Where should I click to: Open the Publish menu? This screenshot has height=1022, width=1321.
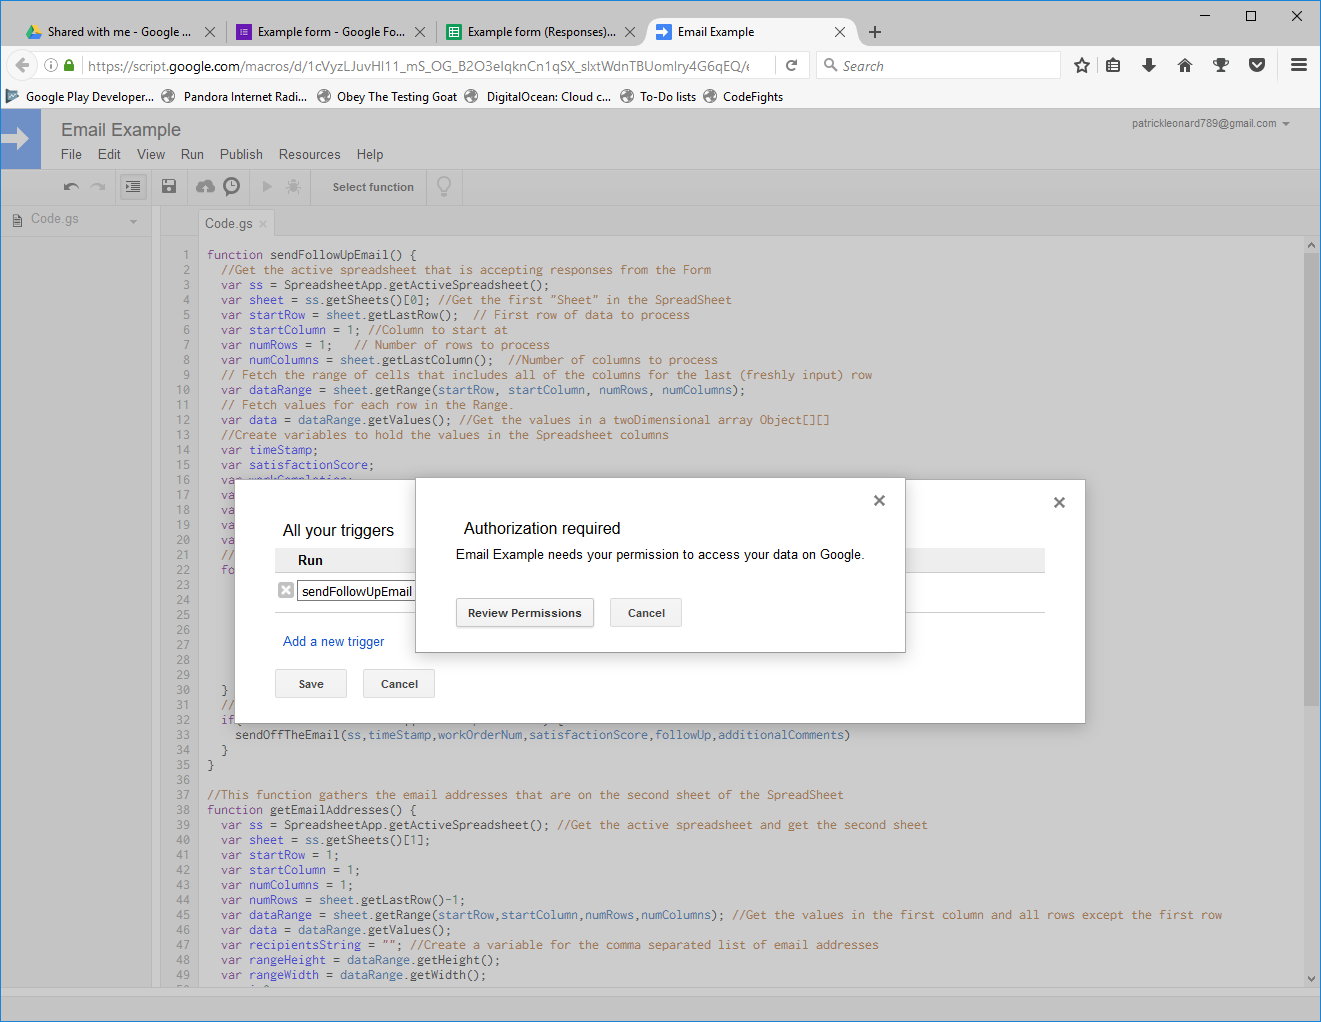(241, 154)
